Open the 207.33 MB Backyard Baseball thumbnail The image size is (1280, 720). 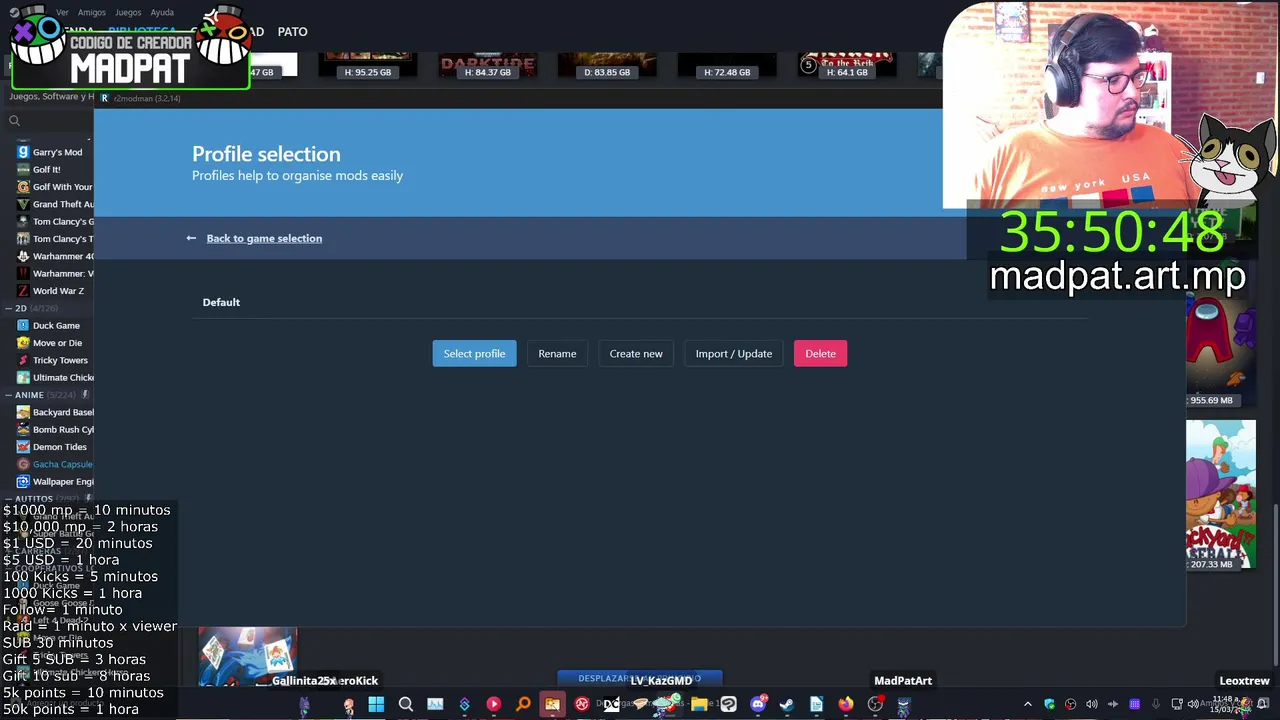click(1221, 495)
